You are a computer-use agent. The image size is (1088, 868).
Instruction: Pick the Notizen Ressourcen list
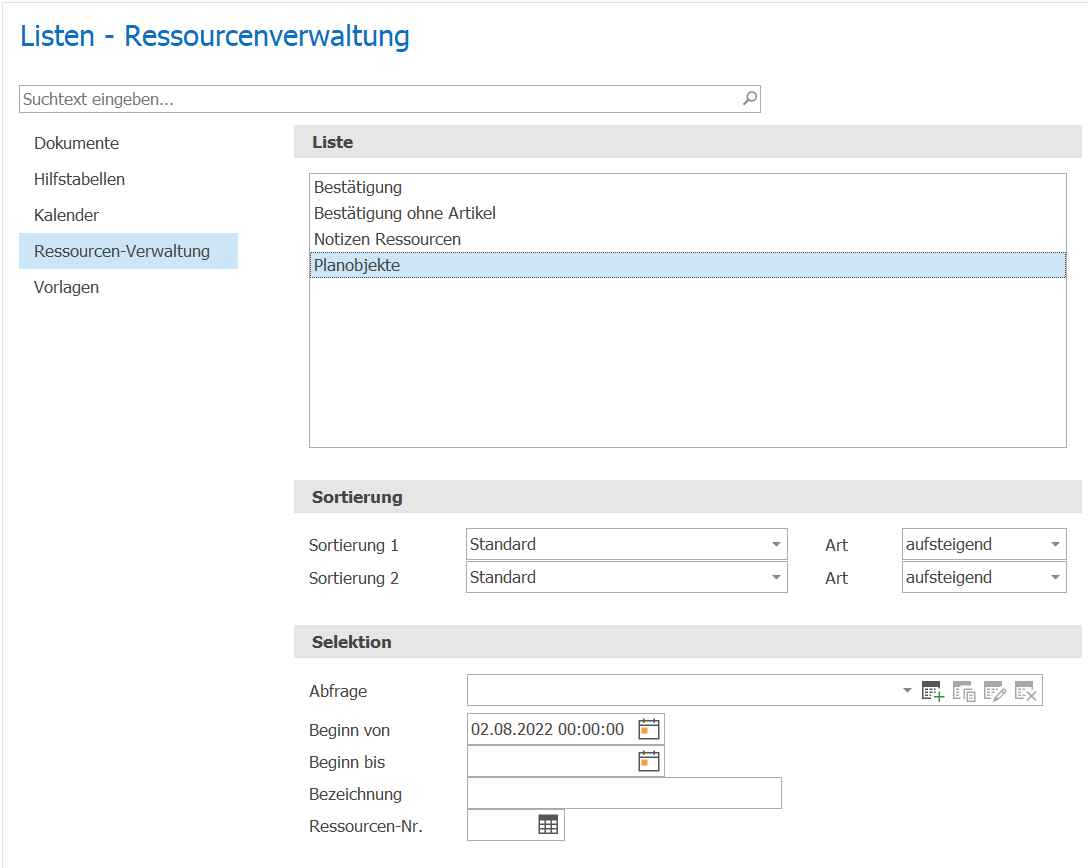click(x=687, y=239)
